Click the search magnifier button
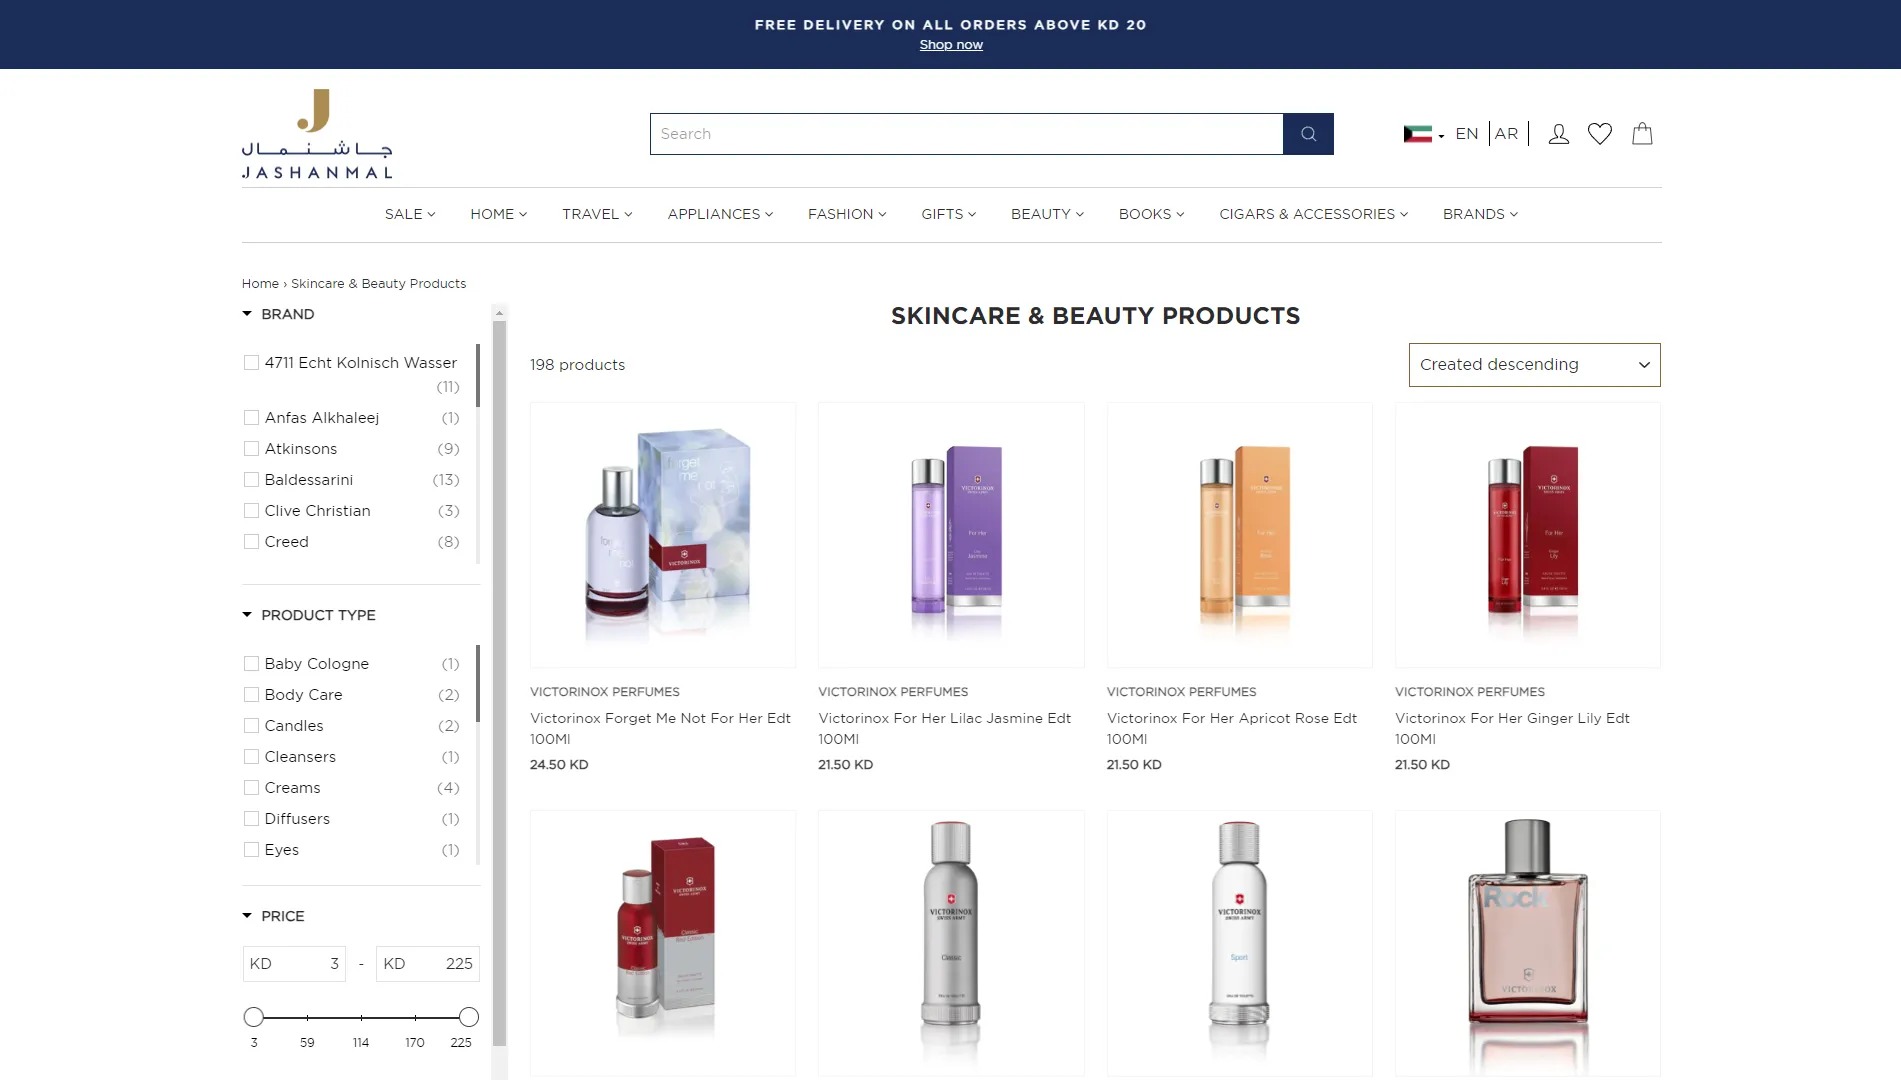The width and height of the screenshot is (1901, 1080). (1308, 134)
